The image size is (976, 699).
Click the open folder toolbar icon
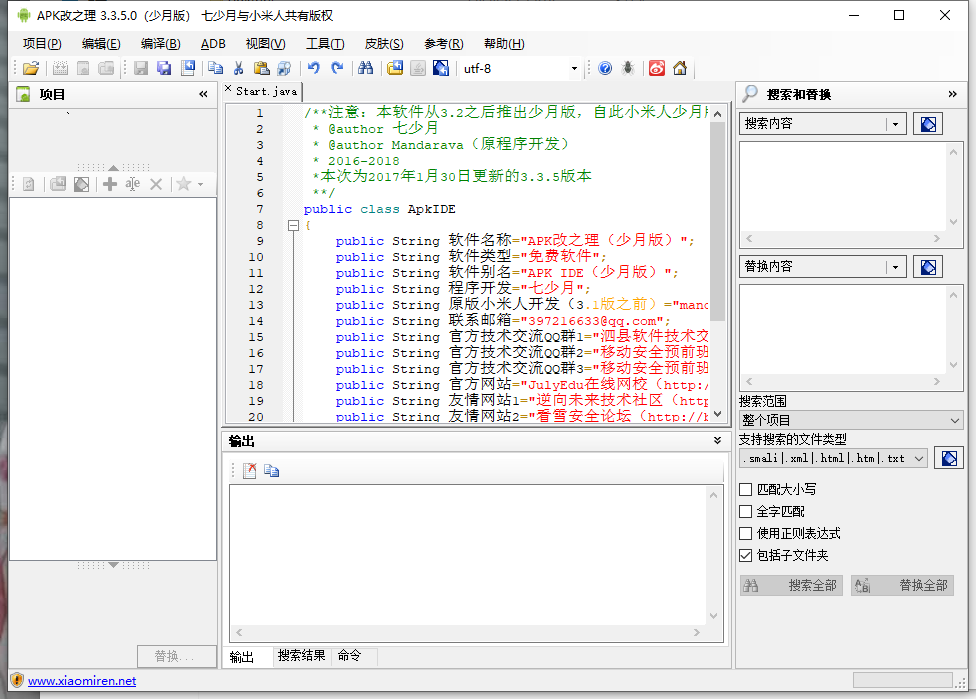click(31, 68)
